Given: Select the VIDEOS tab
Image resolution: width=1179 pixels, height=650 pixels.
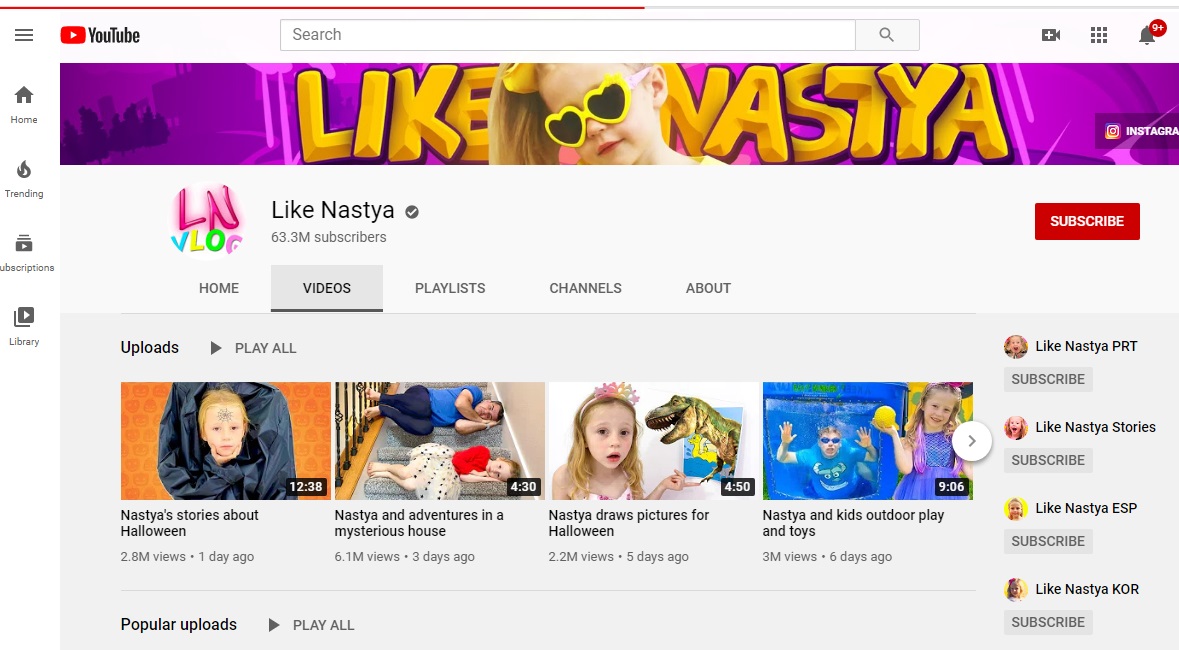Looking at the screenshot, I should [x=326, y=288].
